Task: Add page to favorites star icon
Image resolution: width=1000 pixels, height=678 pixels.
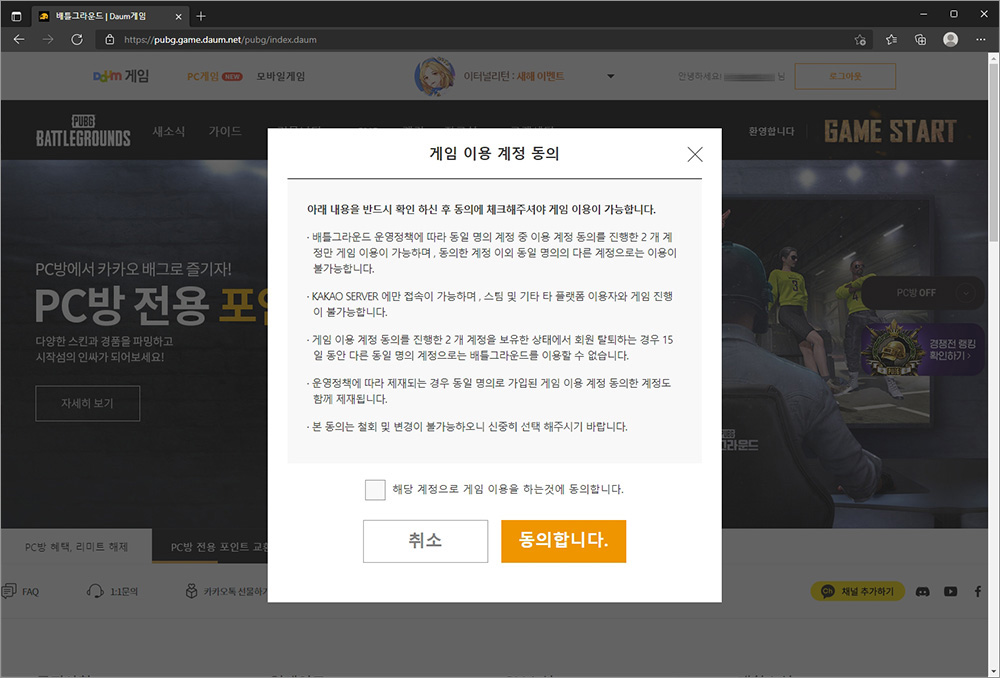Action: pyautogui.click(x=860, y=40)
